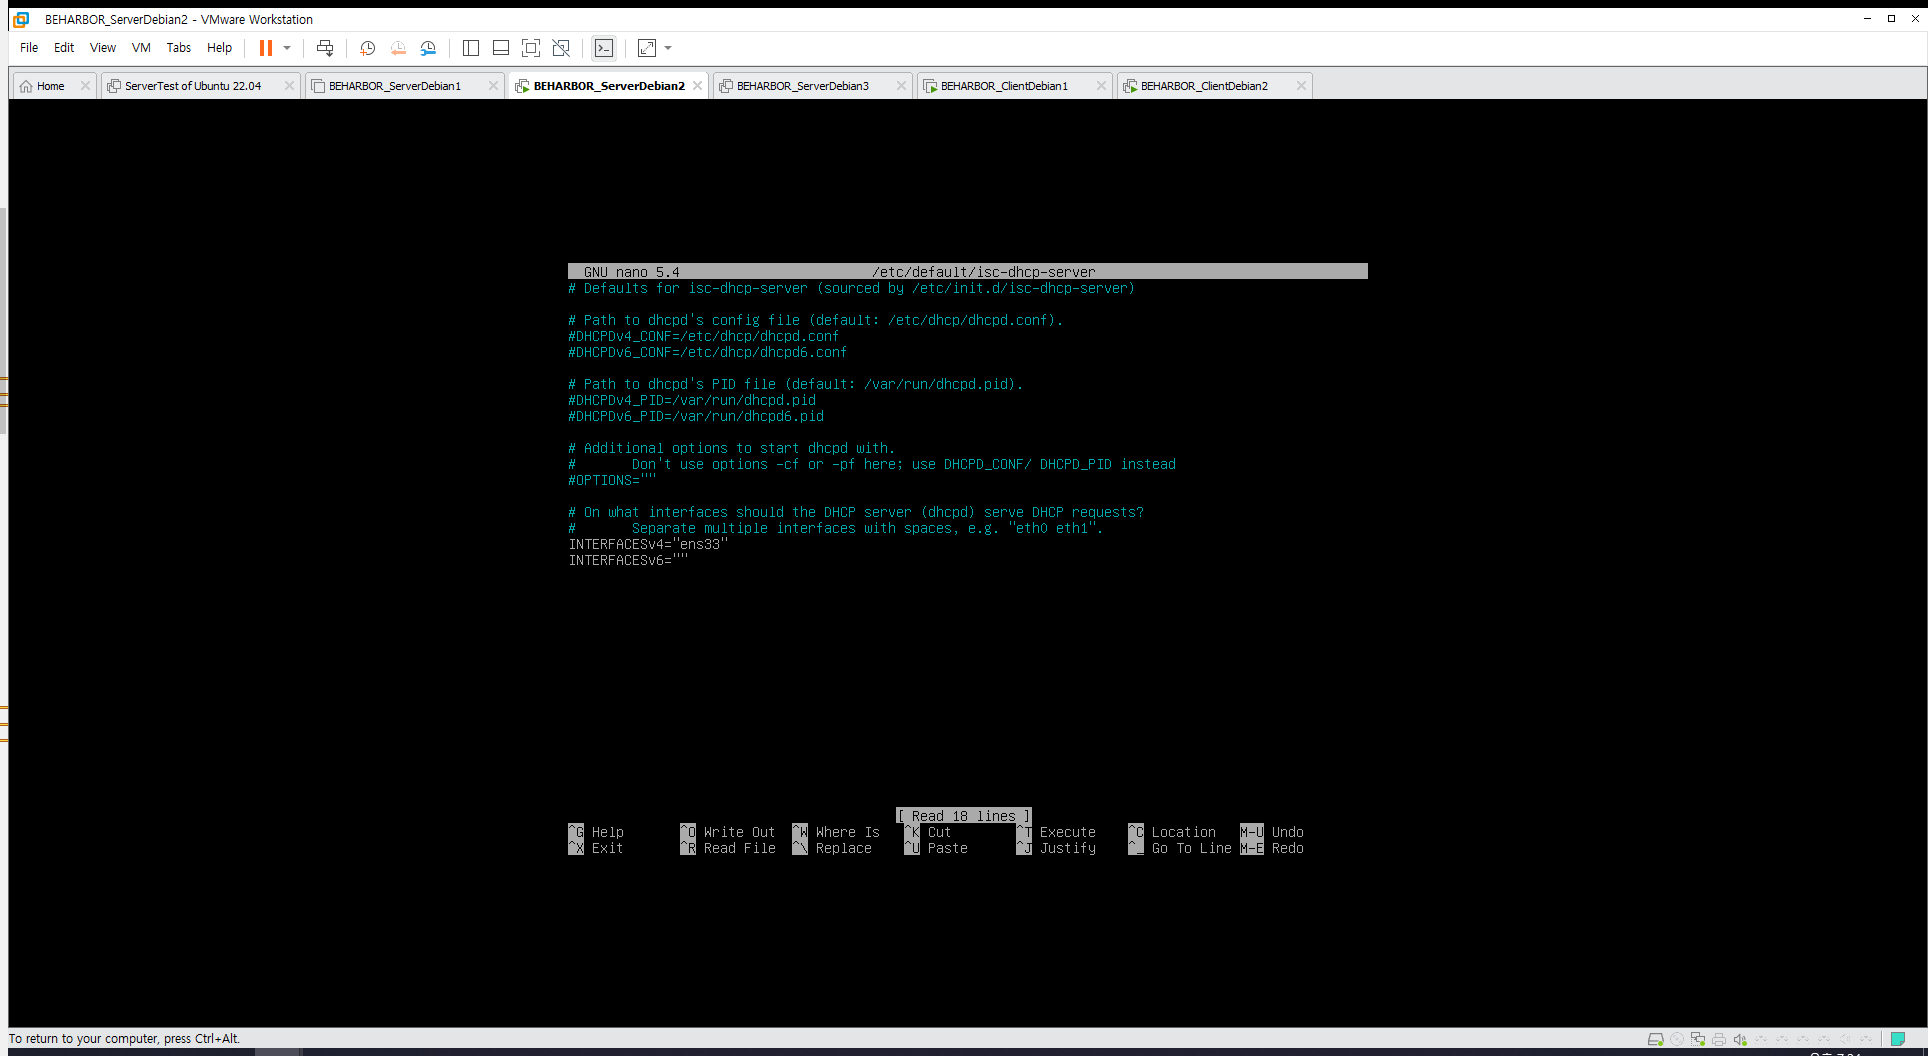Close the BEHARBOR_ServerDebian1 tab
1928x1056 pixels.
(493, 86)
